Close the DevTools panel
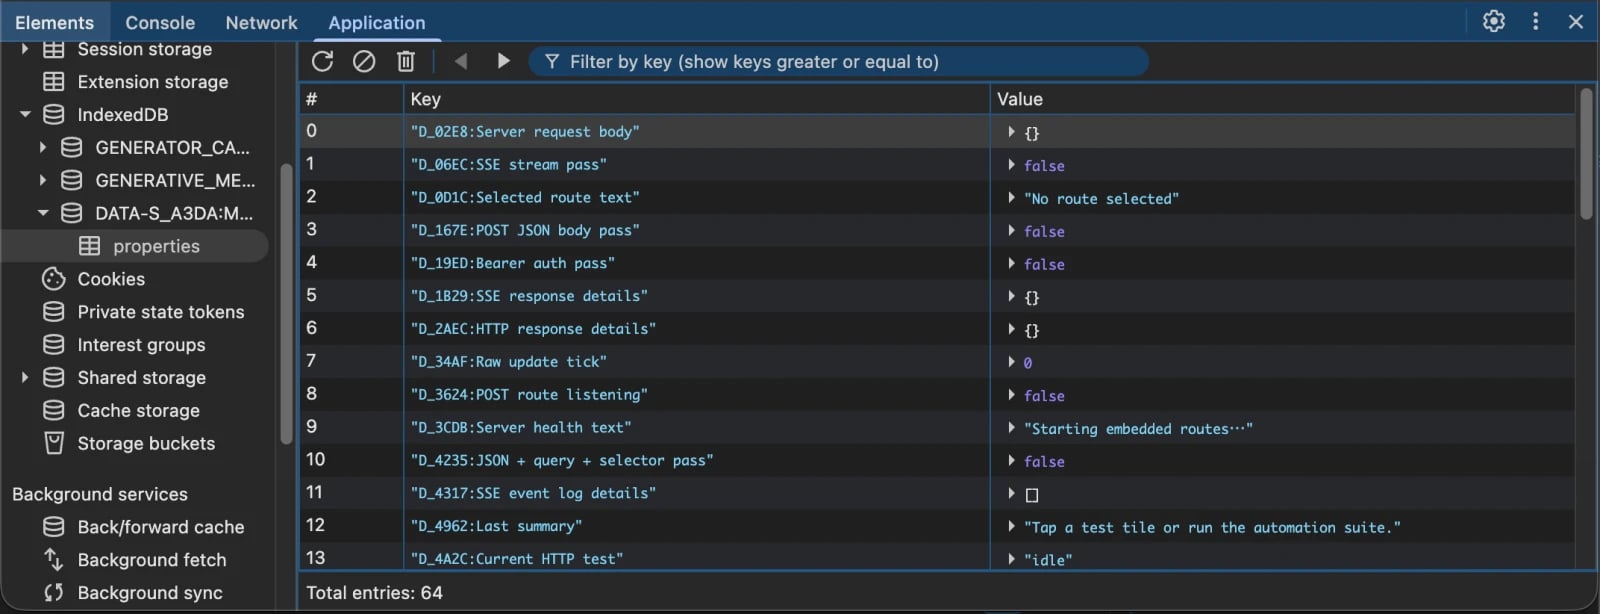Image resolution: width=1600 pixels, height=614 pixels. 1576,21
